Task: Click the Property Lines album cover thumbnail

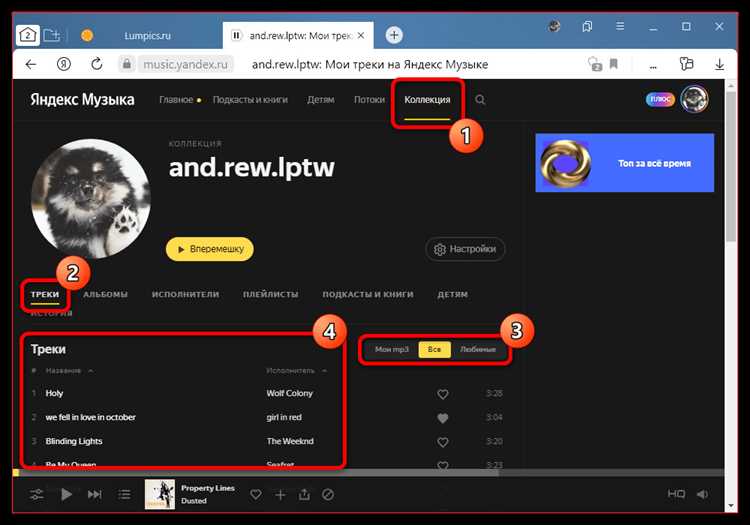Action: tap(160, 494)
